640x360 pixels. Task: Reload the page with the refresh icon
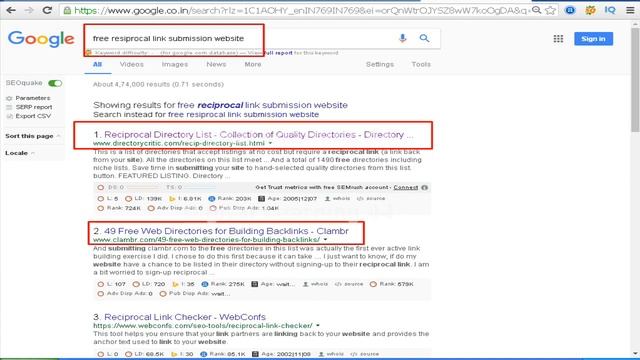(47, 10)
